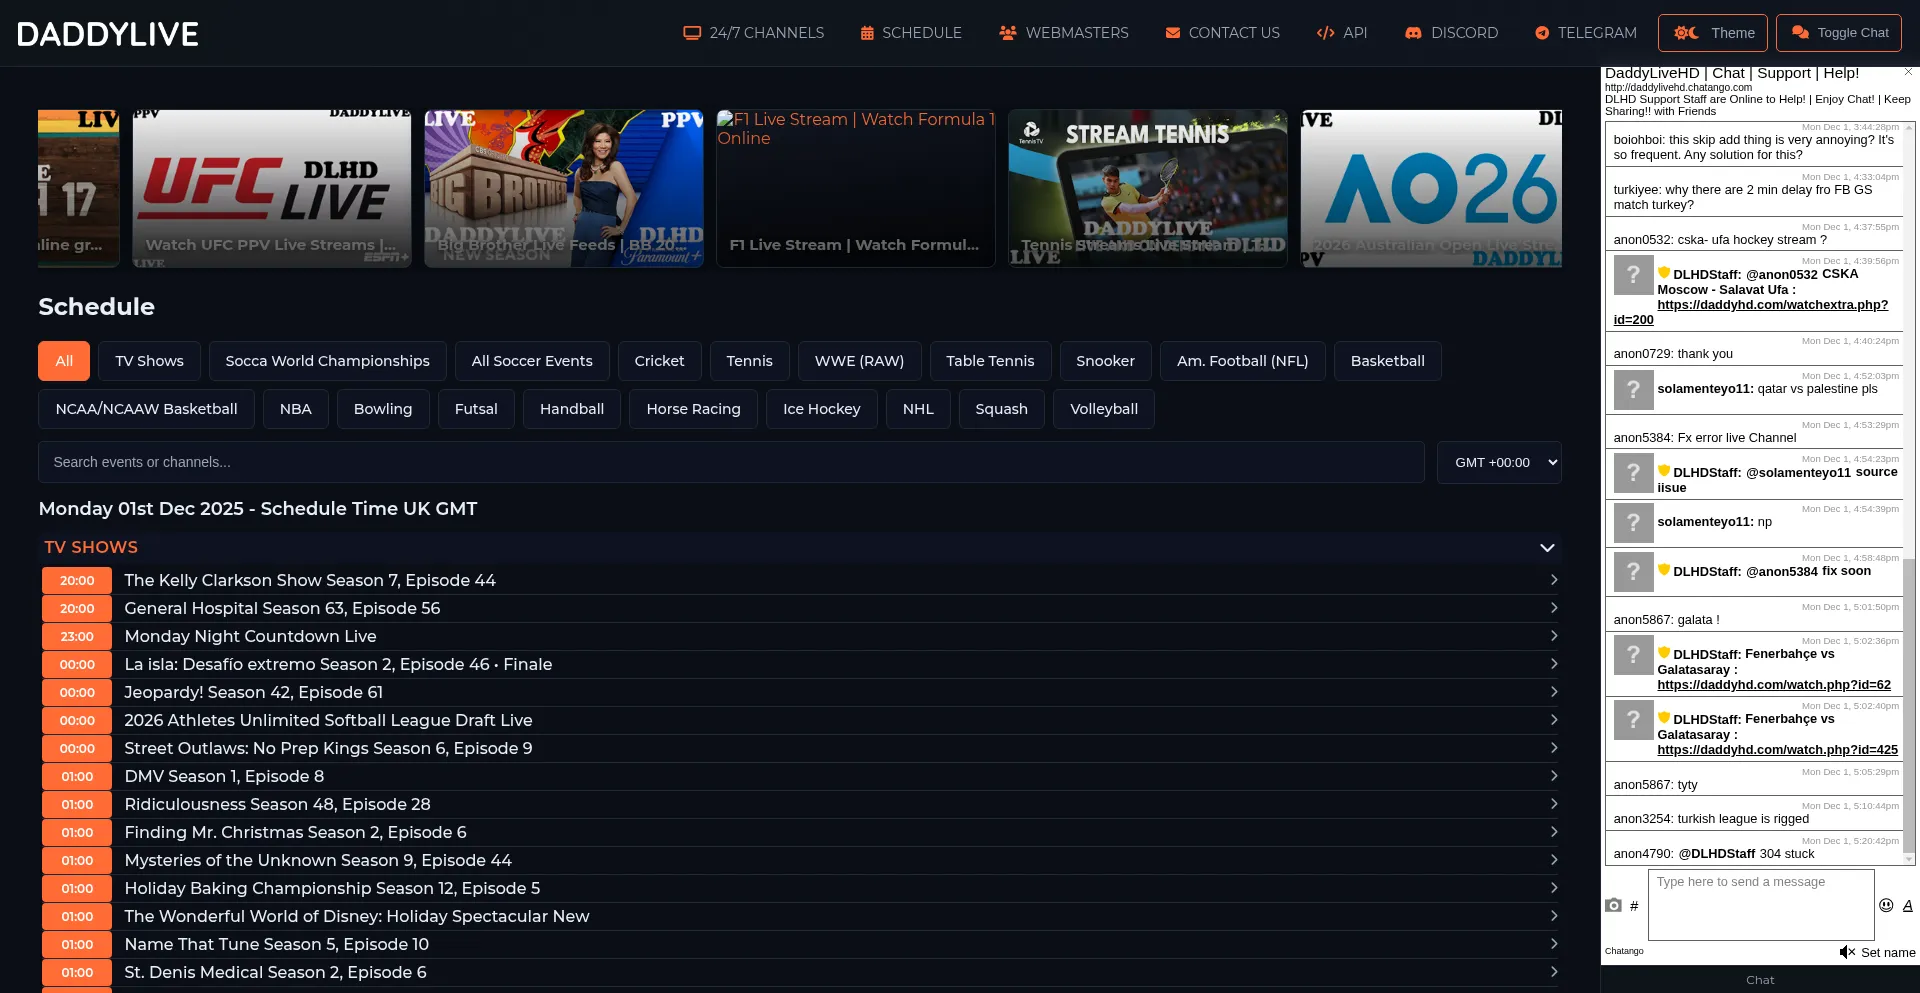The image size is (1920, 993).
Task: Click the Search events or channels field
Action: pyautogui.click(x=730, y=462)
